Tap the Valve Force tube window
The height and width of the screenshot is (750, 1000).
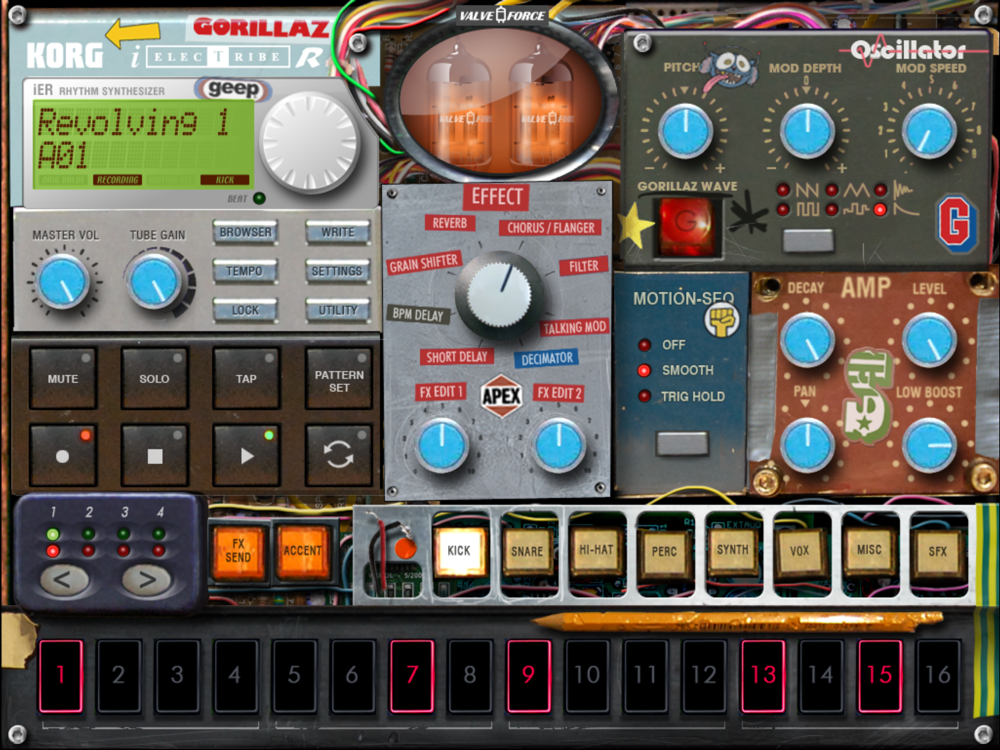501,102
